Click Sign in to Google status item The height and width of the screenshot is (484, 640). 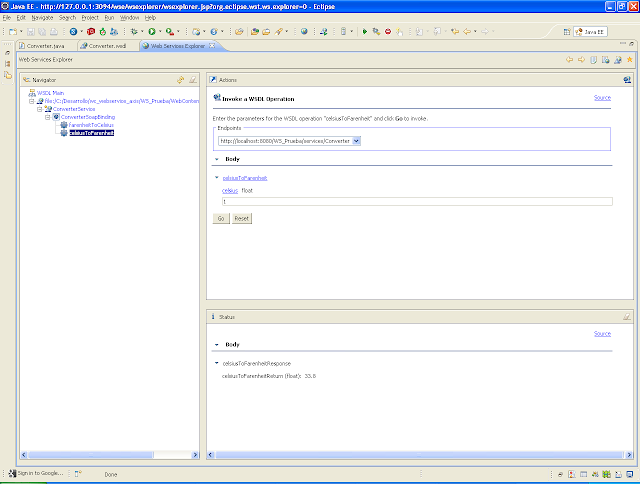click(x=36, y=473)
